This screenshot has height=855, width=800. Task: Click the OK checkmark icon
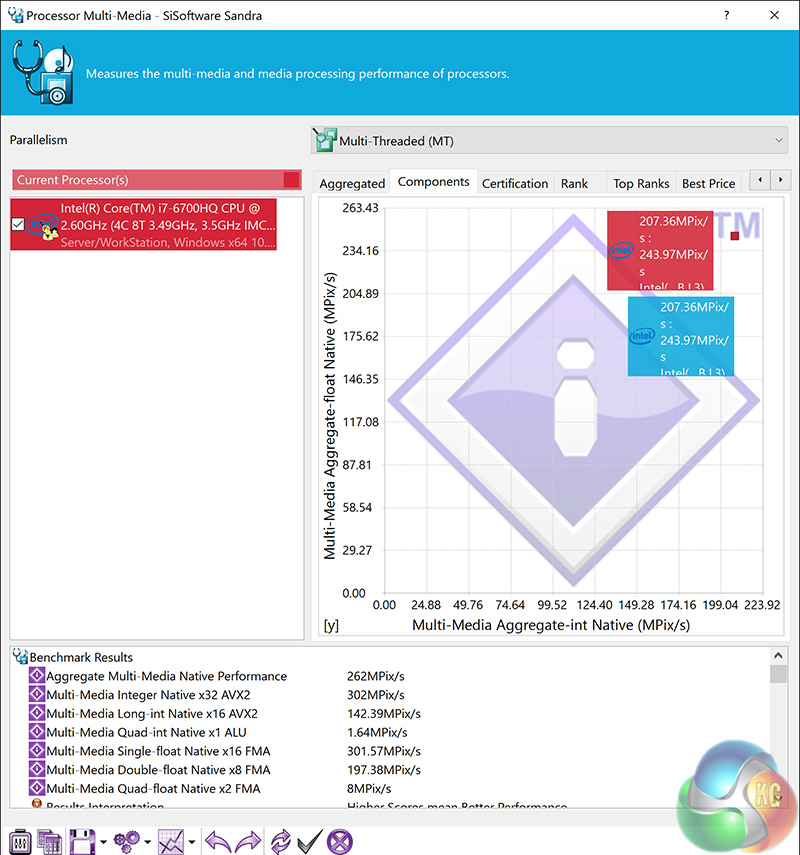click(x=310, y=841)
